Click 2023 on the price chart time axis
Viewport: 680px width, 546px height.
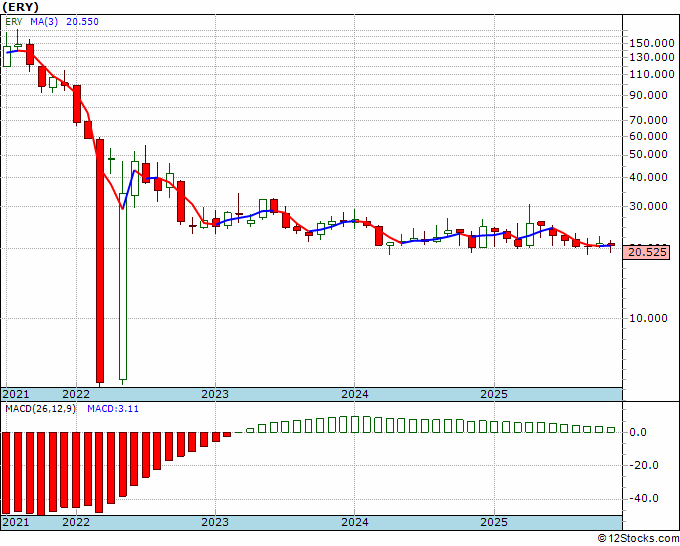coord(215,394)
